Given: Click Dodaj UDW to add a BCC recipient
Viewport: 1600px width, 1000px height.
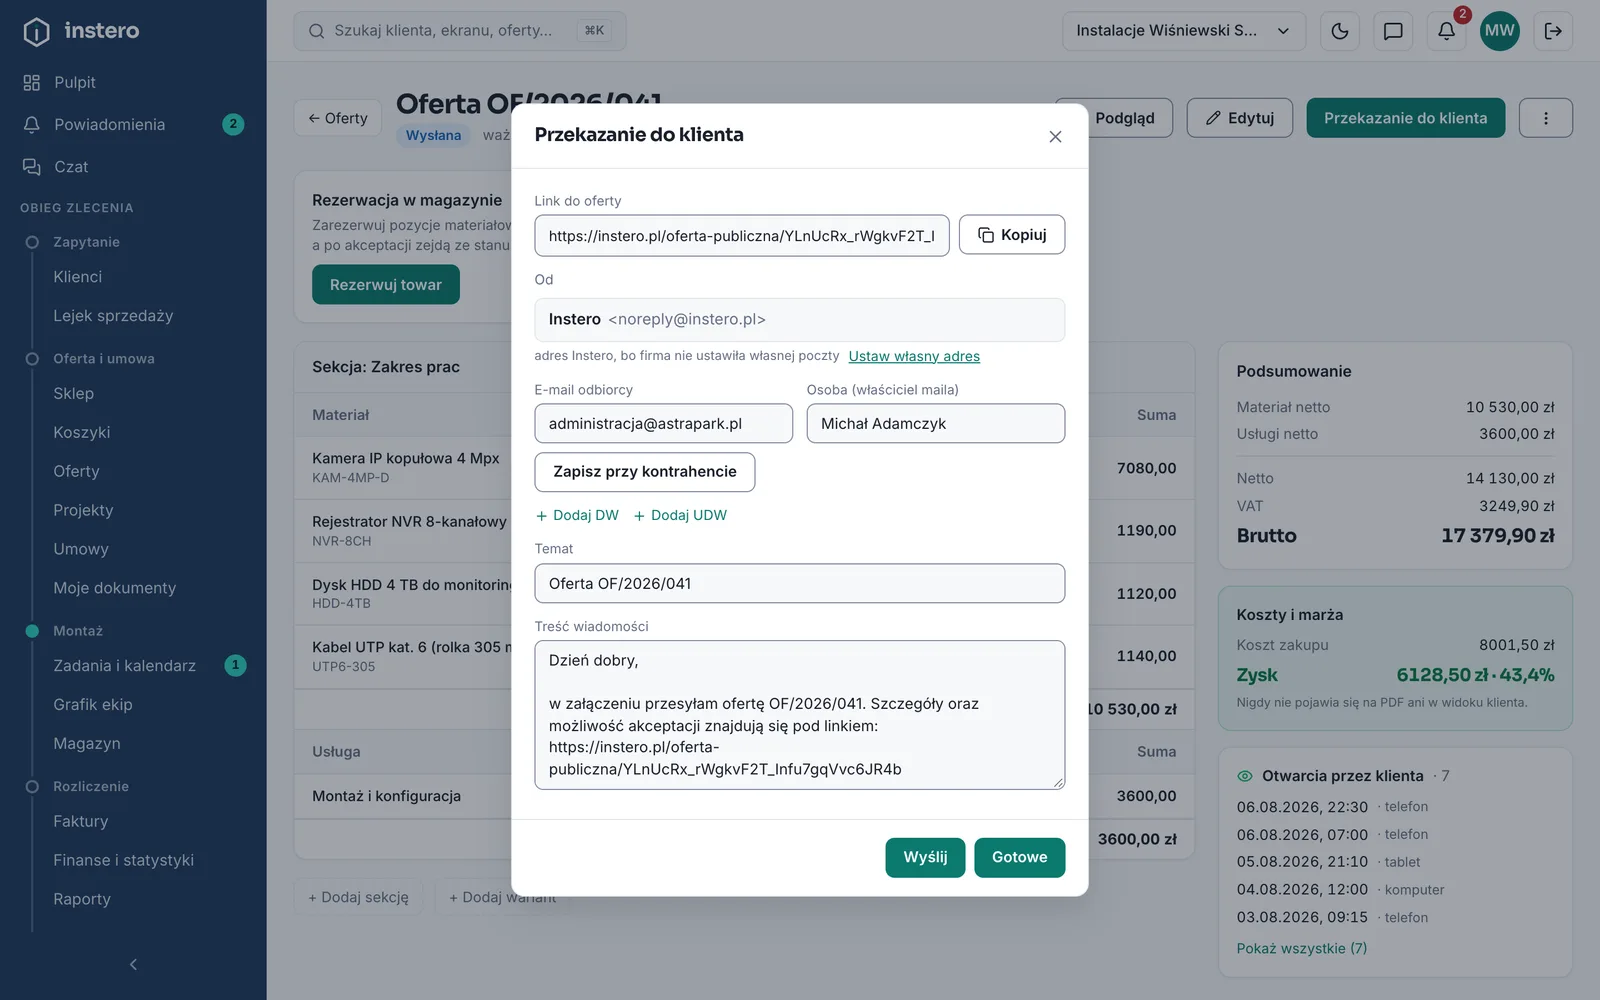Looking at the screenshot, I should point(680,515).
